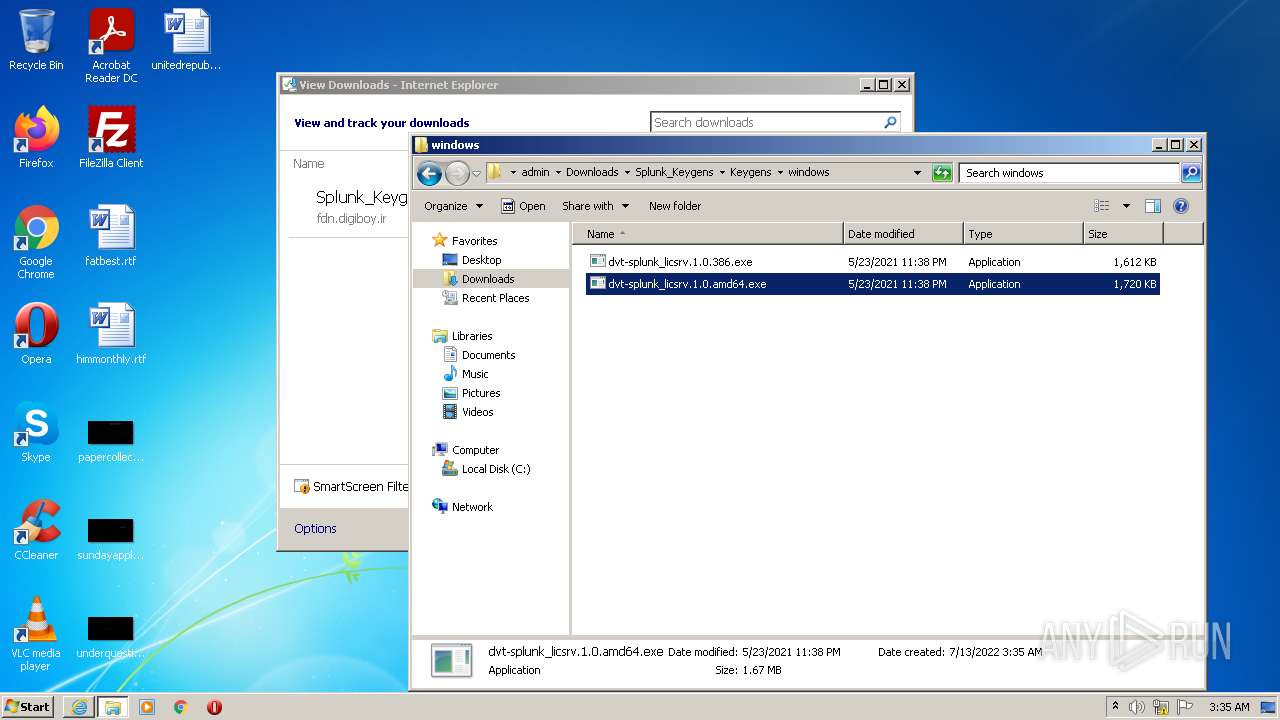Image resolution: width=1280 pixels, height=720 pixels.
Task: Open VLC media player desktop shortcut
Action: (36, 634)
